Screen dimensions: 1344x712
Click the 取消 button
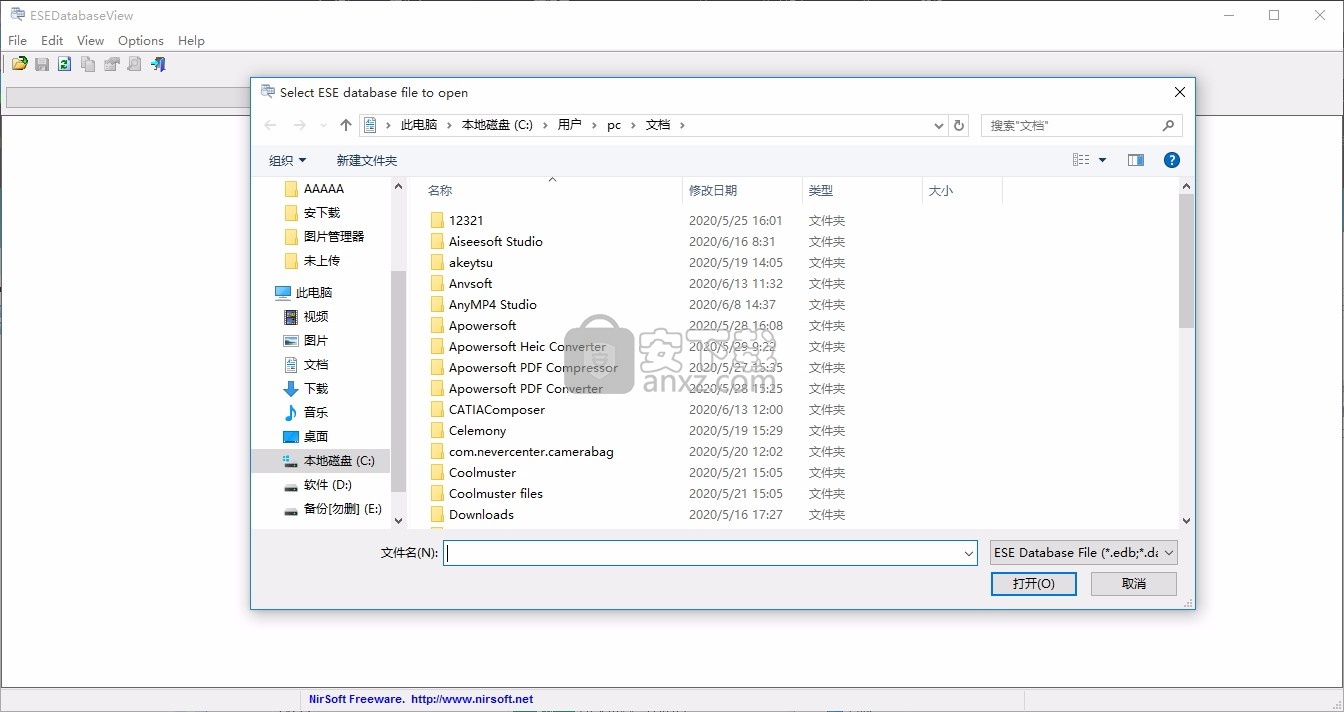point(1134,583)
